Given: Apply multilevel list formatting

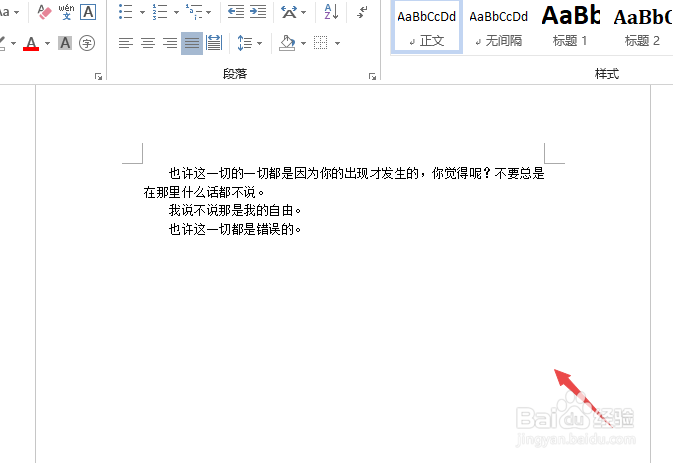Looking at the screenshot, I should (x=194, y=12).
